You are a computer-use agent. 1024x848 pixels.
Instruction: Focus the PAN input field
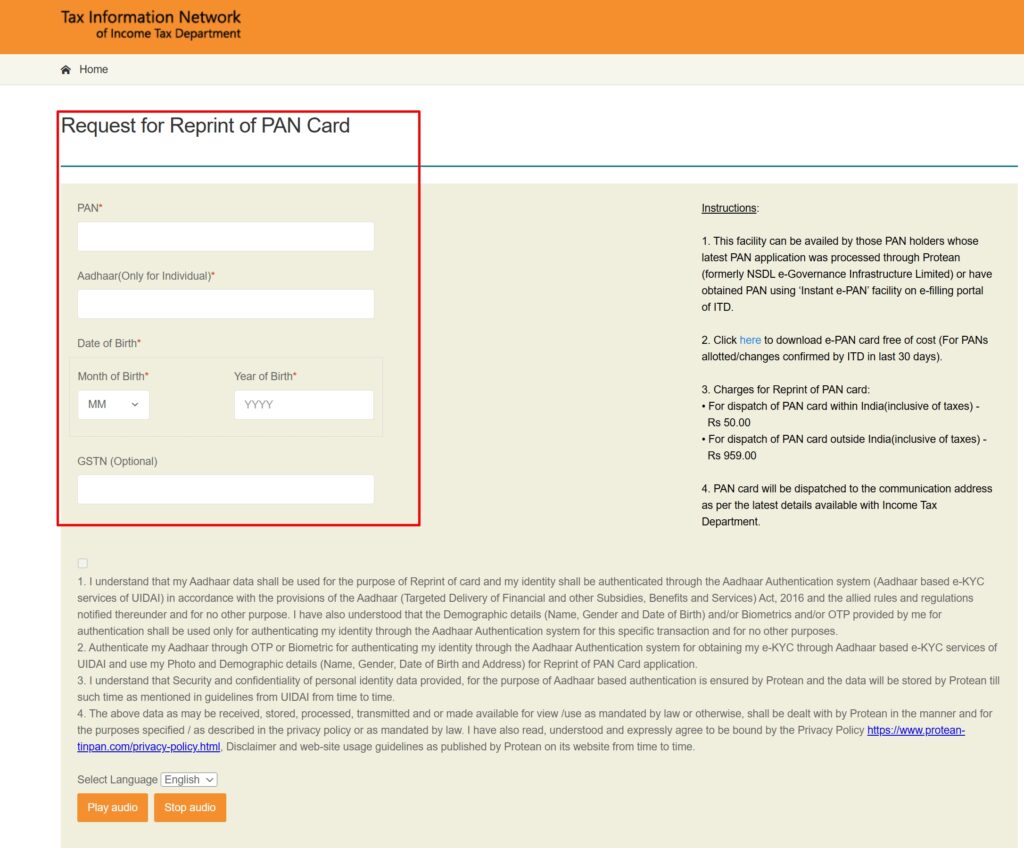tap(225, 237)
